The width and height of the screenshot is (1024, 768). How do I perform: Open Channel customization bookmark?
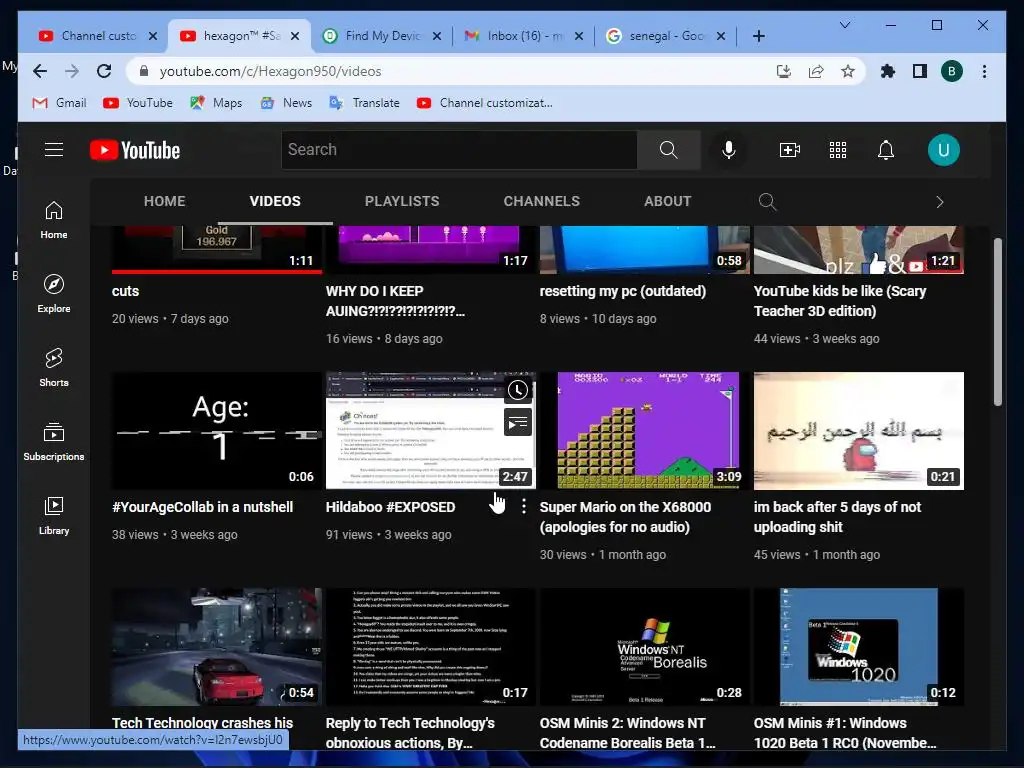(485, 103)
